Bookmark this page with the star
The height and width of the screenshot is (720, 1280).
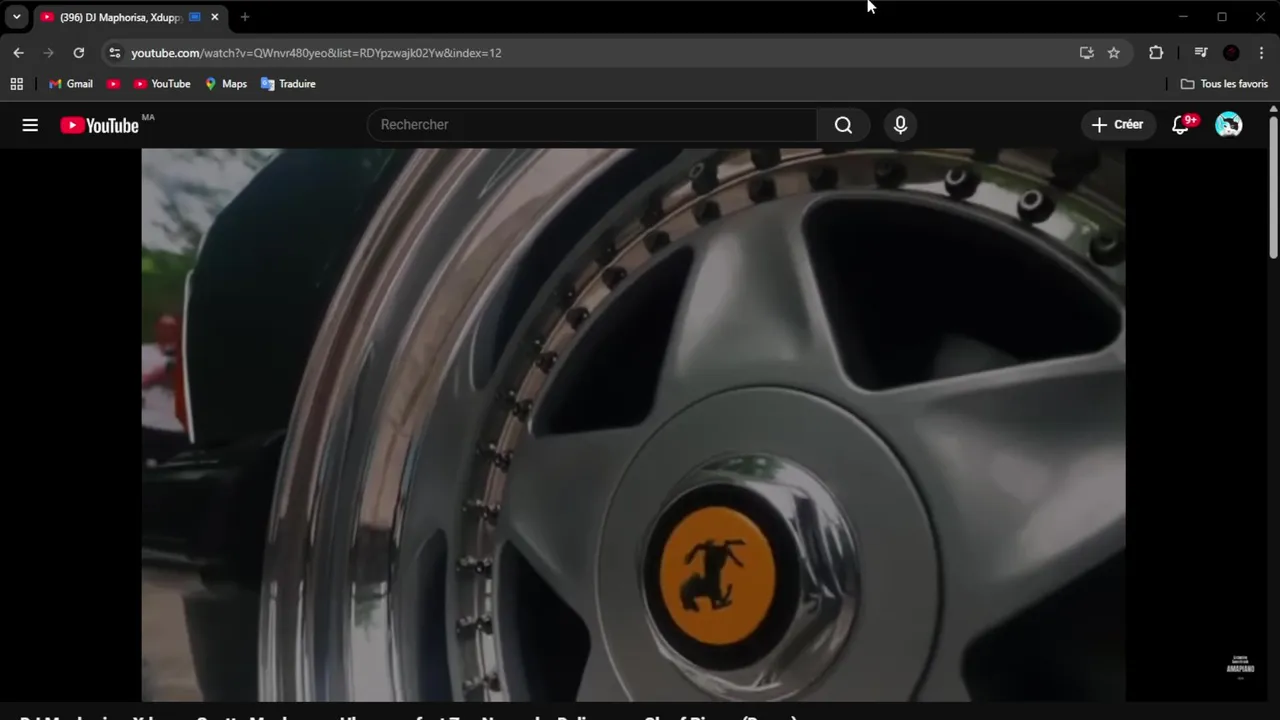(1114, 53)
